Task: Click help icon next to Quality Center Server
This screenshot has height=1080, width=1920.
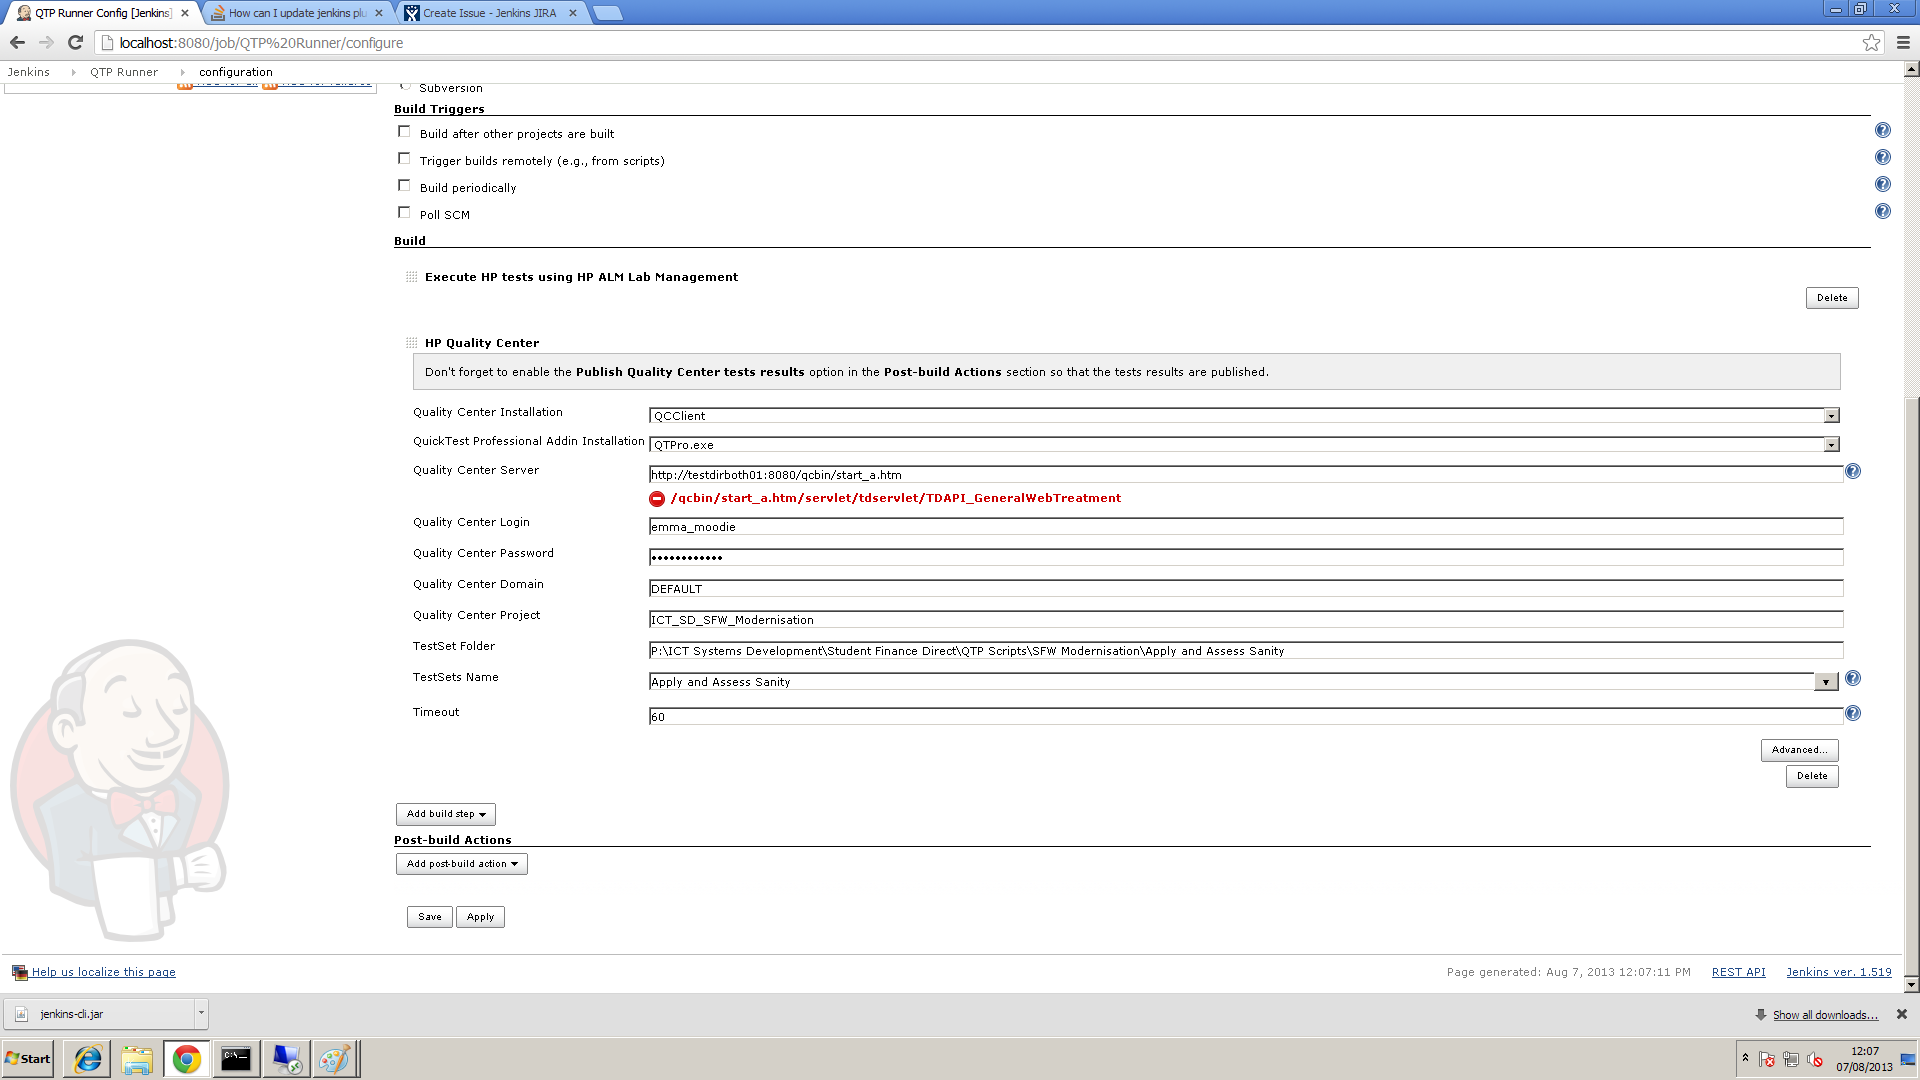Action: (x=1852, y=471)
